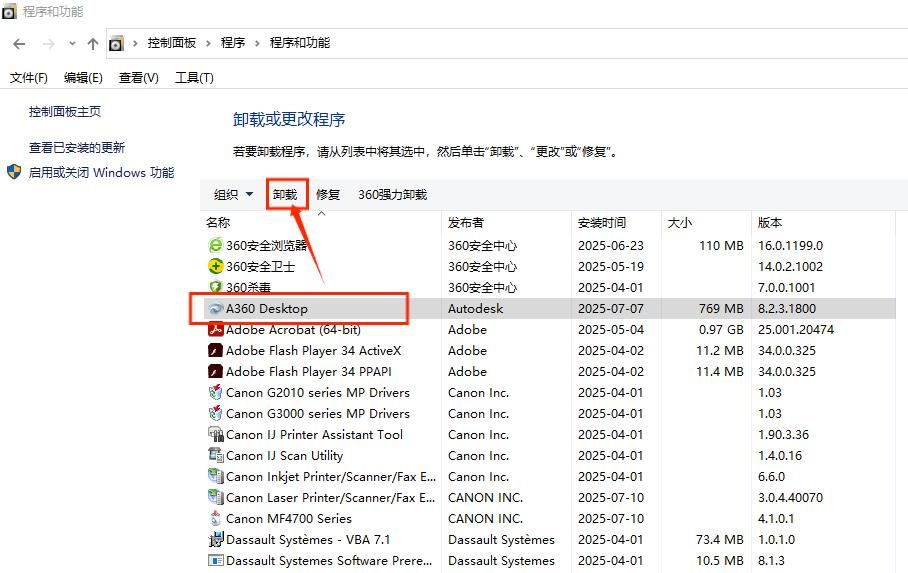The image size is (908, 573).
Task: Click the 769 MB size cell
Action: click(x=720, y=309)
